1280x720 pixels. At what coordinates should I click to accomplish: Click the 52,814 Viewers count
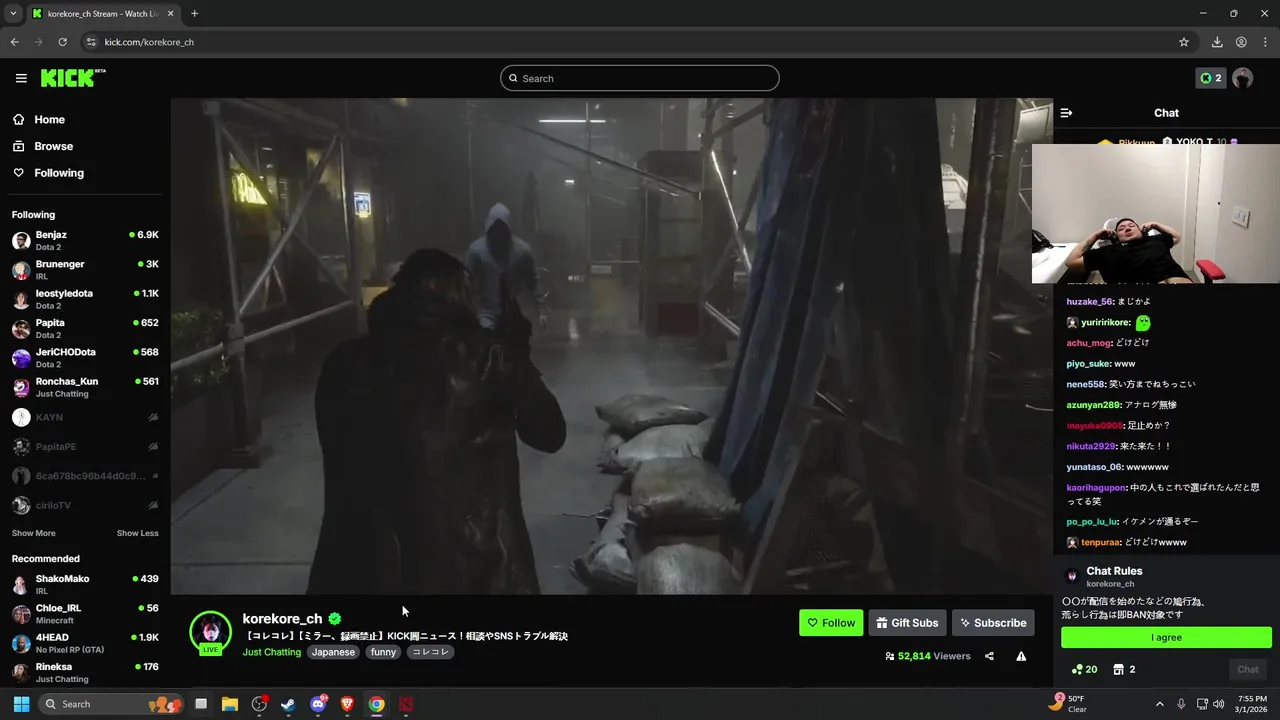[928, 656]
